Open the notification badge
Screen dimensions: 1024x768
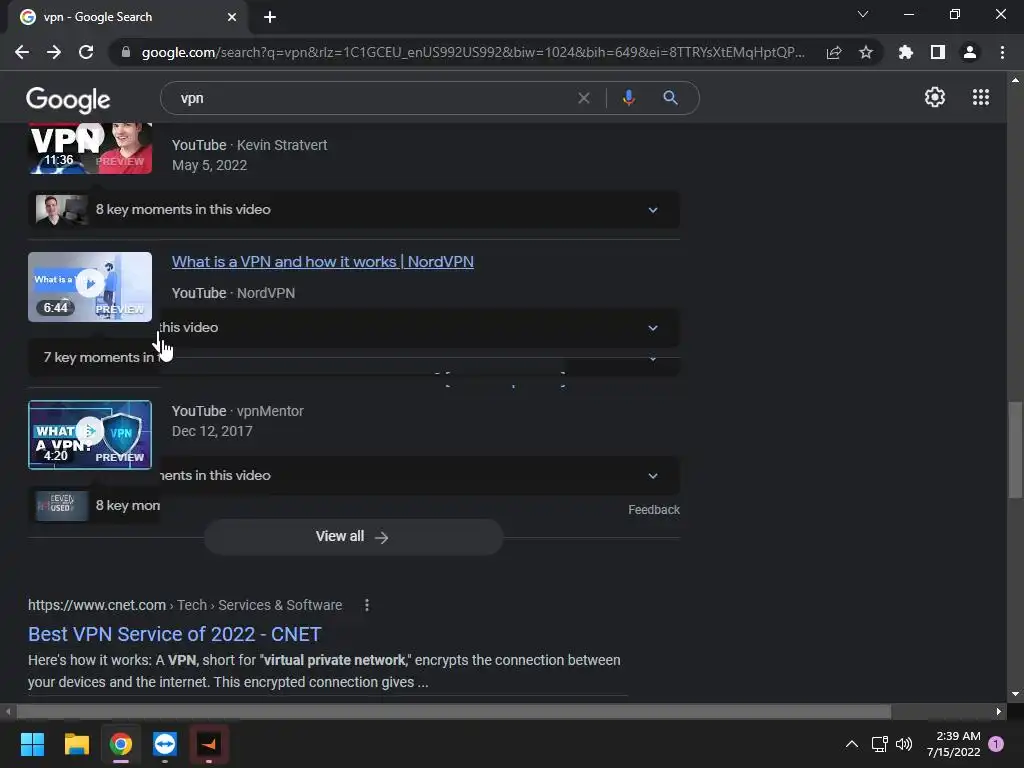tap(996, 744)
